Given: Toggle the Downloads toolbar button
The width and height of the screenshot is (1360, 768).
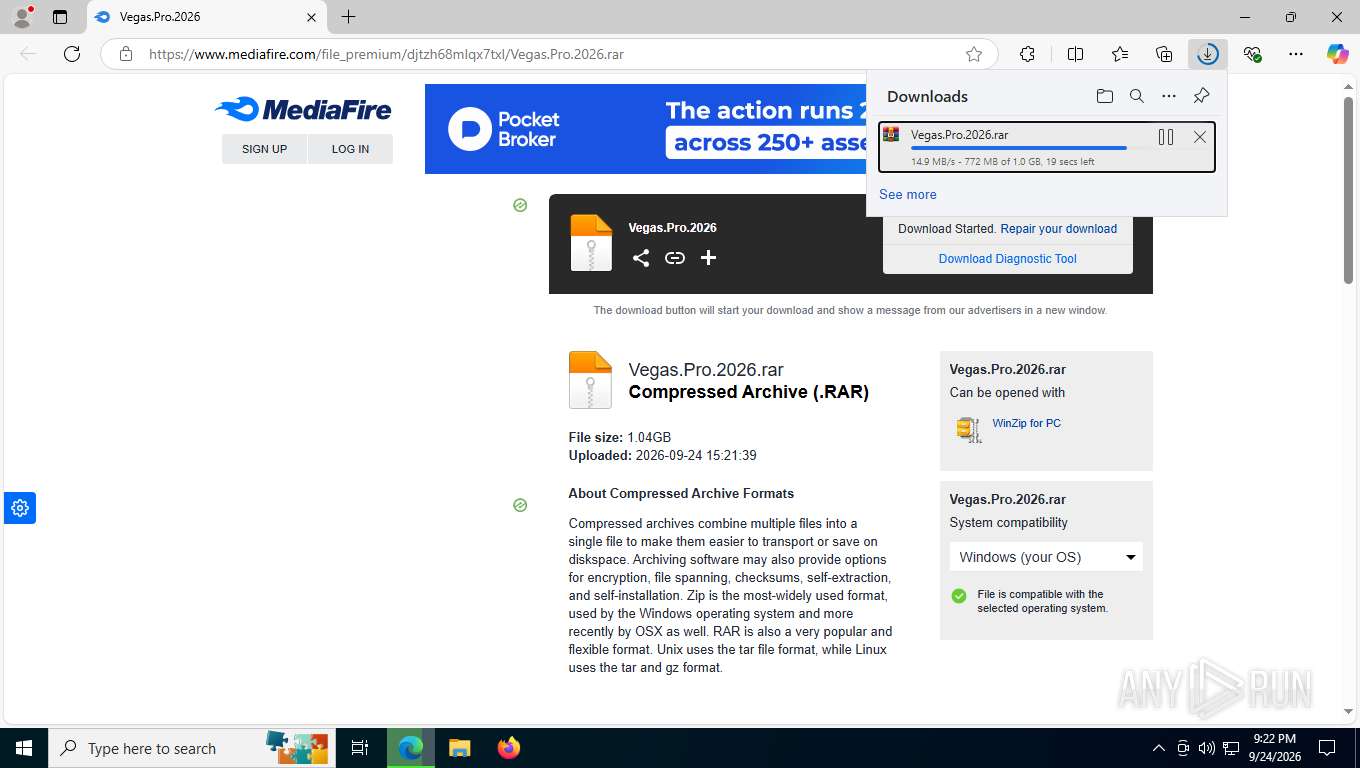Looking at the screenshot, I should click(1208, 54).
